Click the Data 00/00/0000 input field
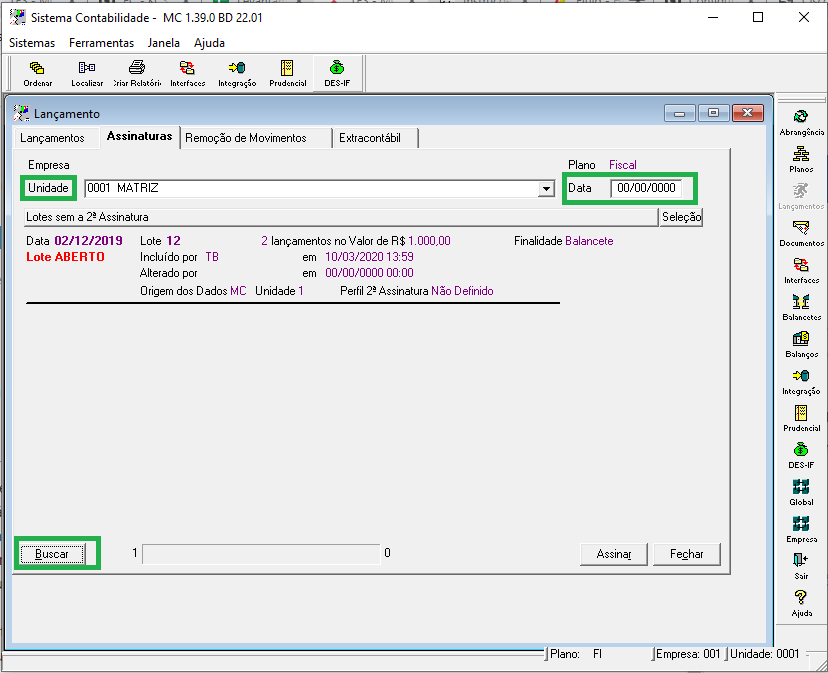The height and width of the screenshot is (673, 828). pos(646,188)
